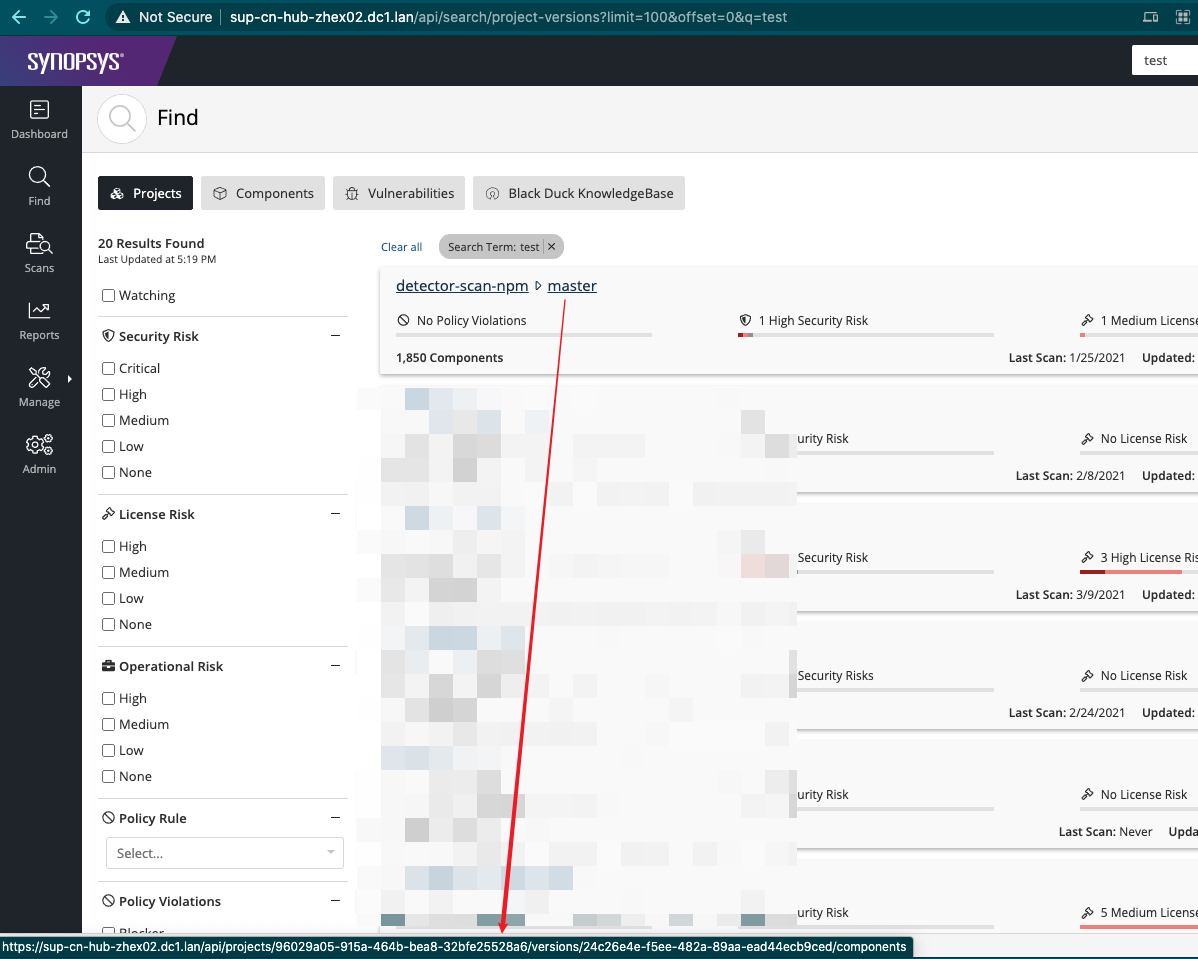1198x959 pixels.
Task: Open Reports in the sidebar
Action: pos(39,321)
